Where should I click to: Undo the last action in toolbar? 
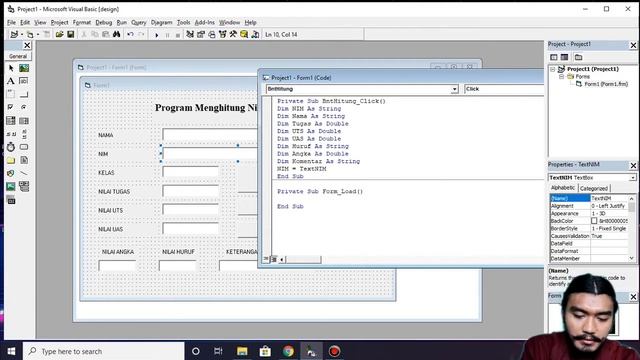pos(130,35)
